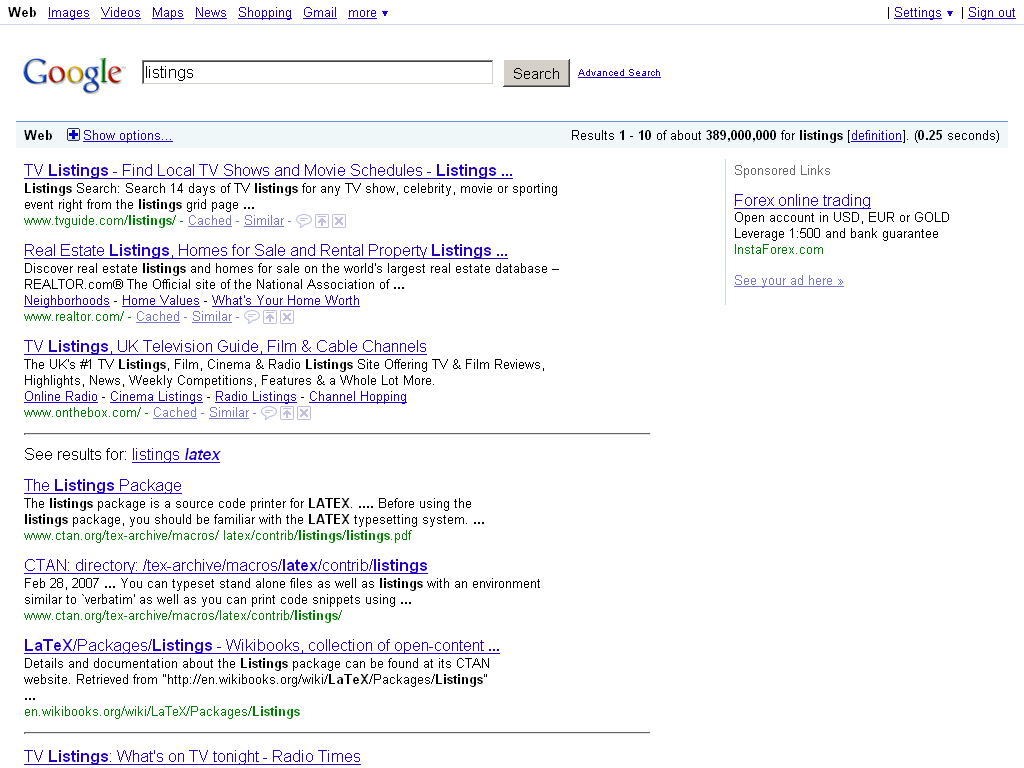This screenshot has height=768, width=1024.
Task: Click the Results 1 - 10 of about 389,000,000 text
Action: [x=673, y=135]
